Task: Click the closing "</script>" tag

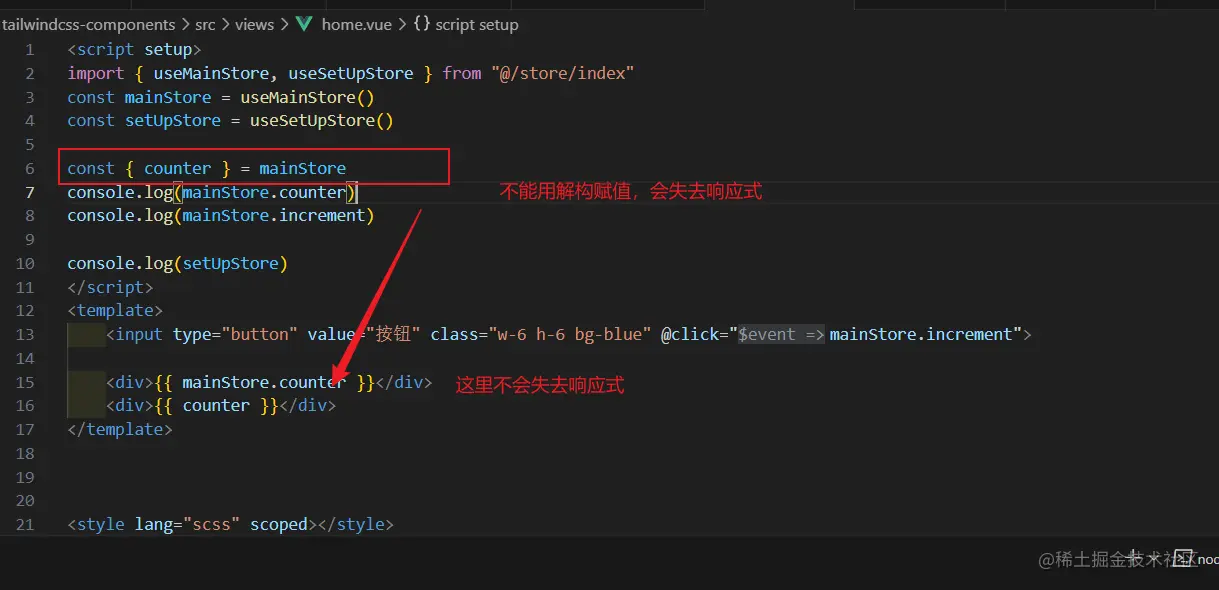Action: tap(110, 287)
